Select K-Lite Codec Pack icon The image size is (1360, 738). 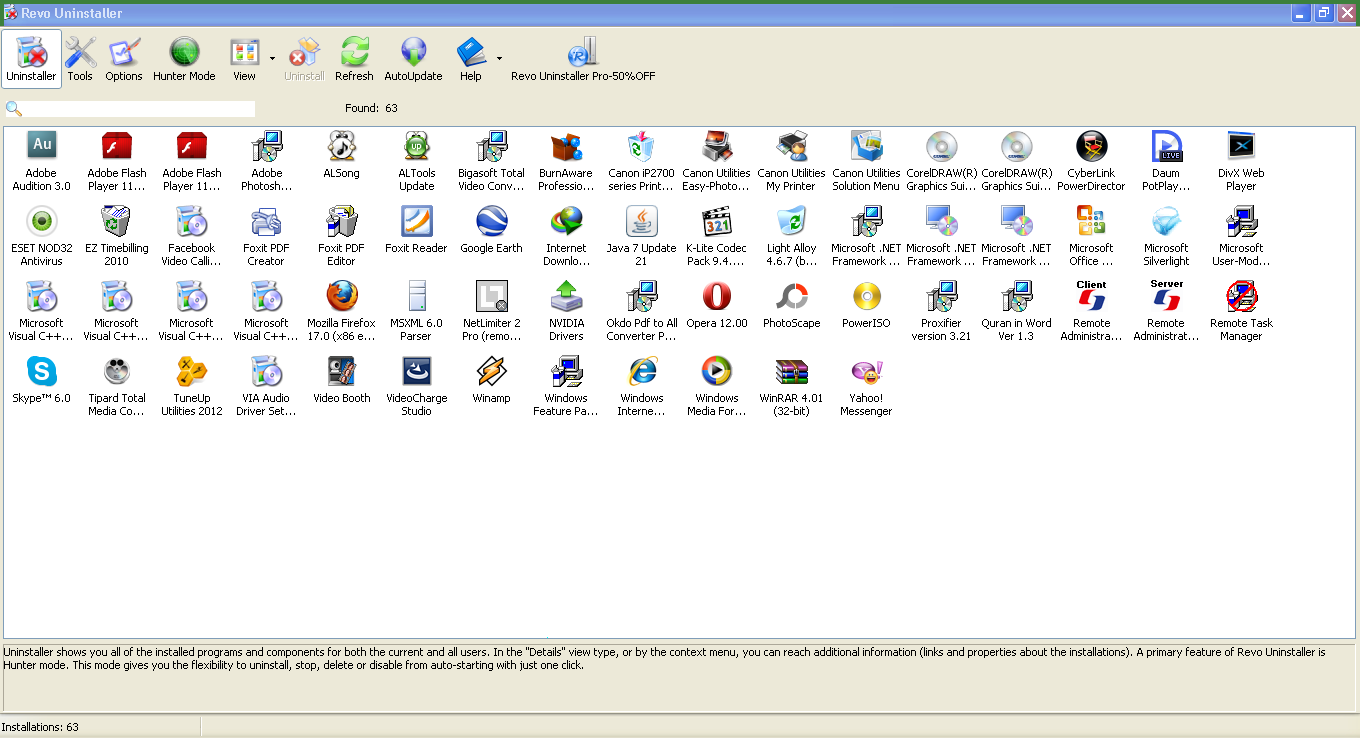pos(717,220)
